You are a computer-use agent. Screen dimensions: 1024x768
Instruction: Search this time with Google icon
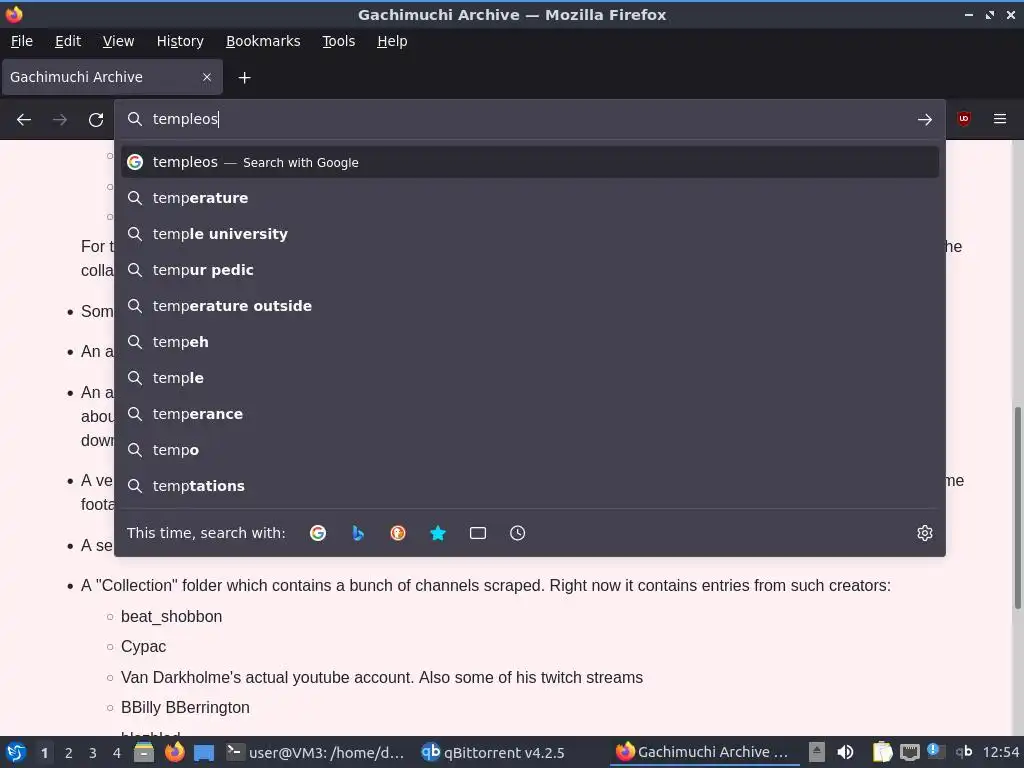tap(318, 533)
